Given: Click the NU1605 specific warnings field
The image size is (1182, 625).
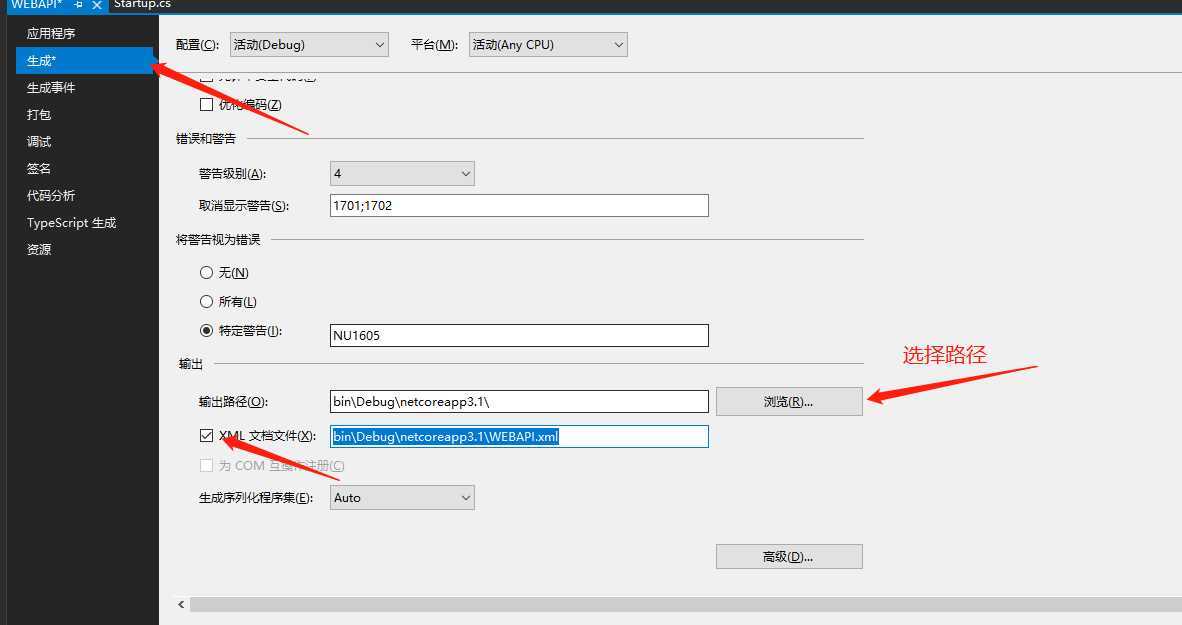Looking at the screenshot, I should tap(519, 335).
